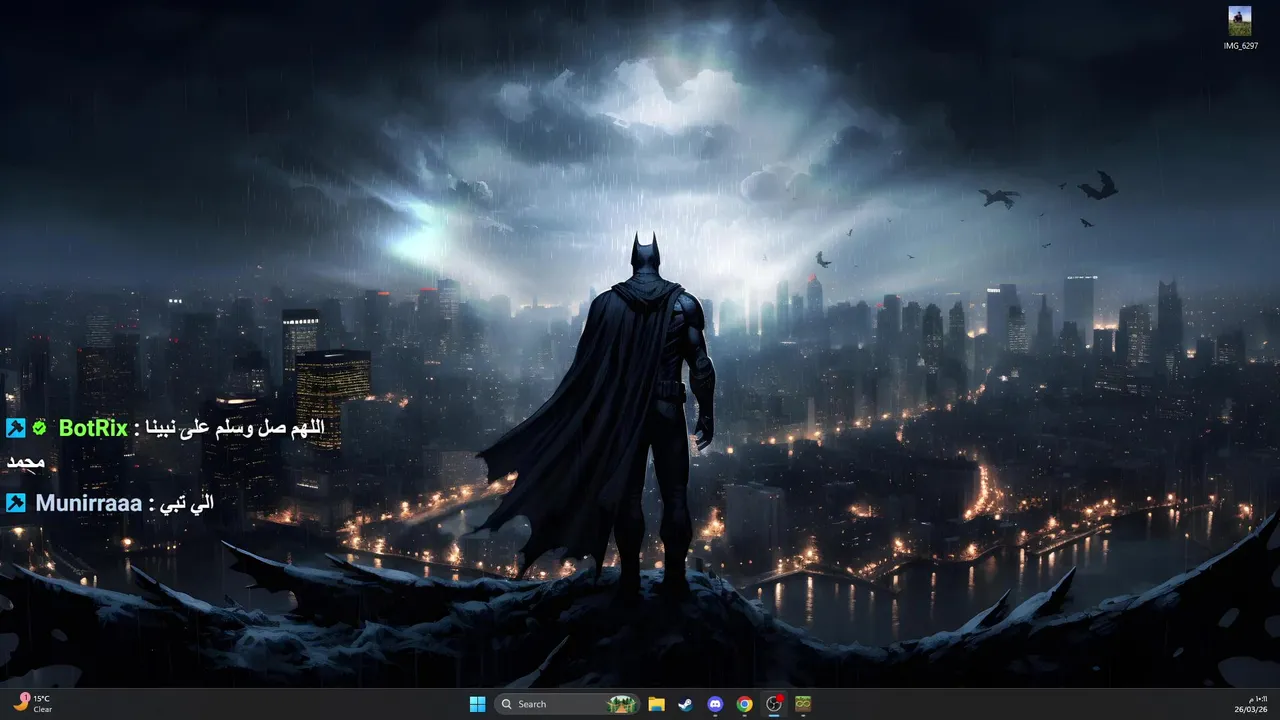Click the moderator badge beside BotRix
Image resolution: width=1280 pixels, height=720 pixels.
click(x=16, y=428)
